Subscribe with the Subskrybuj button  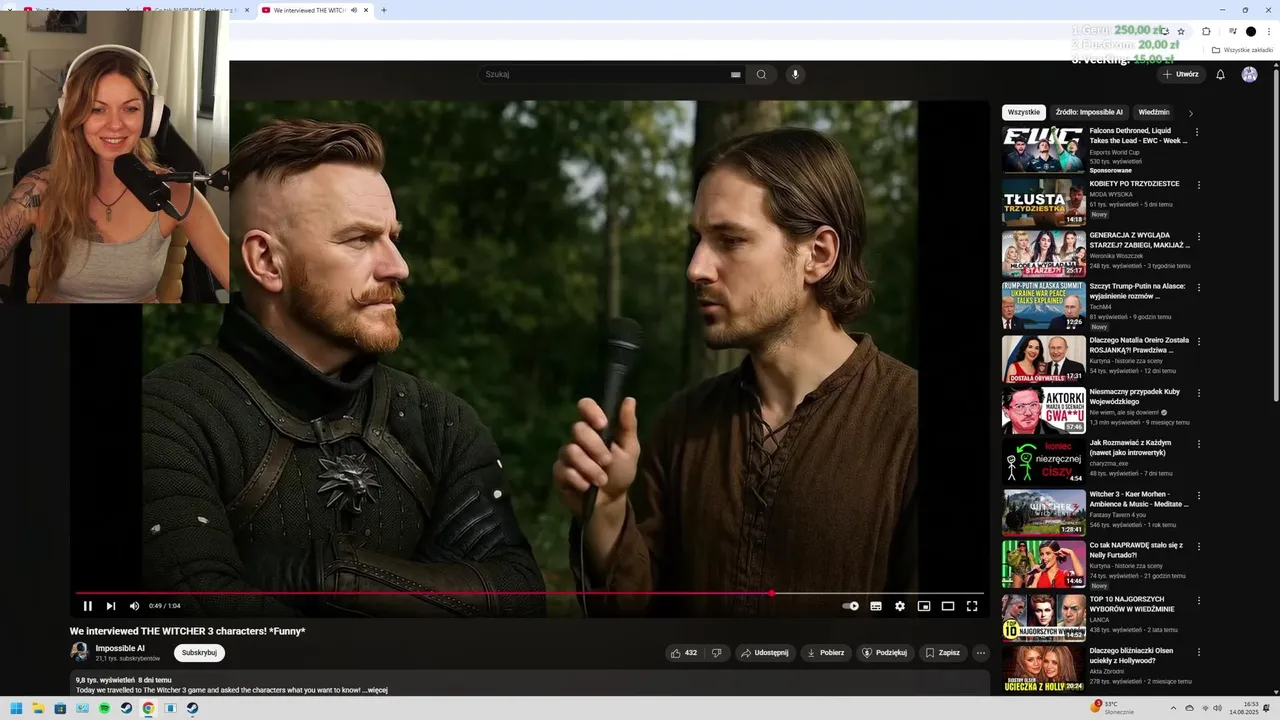click(x=199, y=653)
